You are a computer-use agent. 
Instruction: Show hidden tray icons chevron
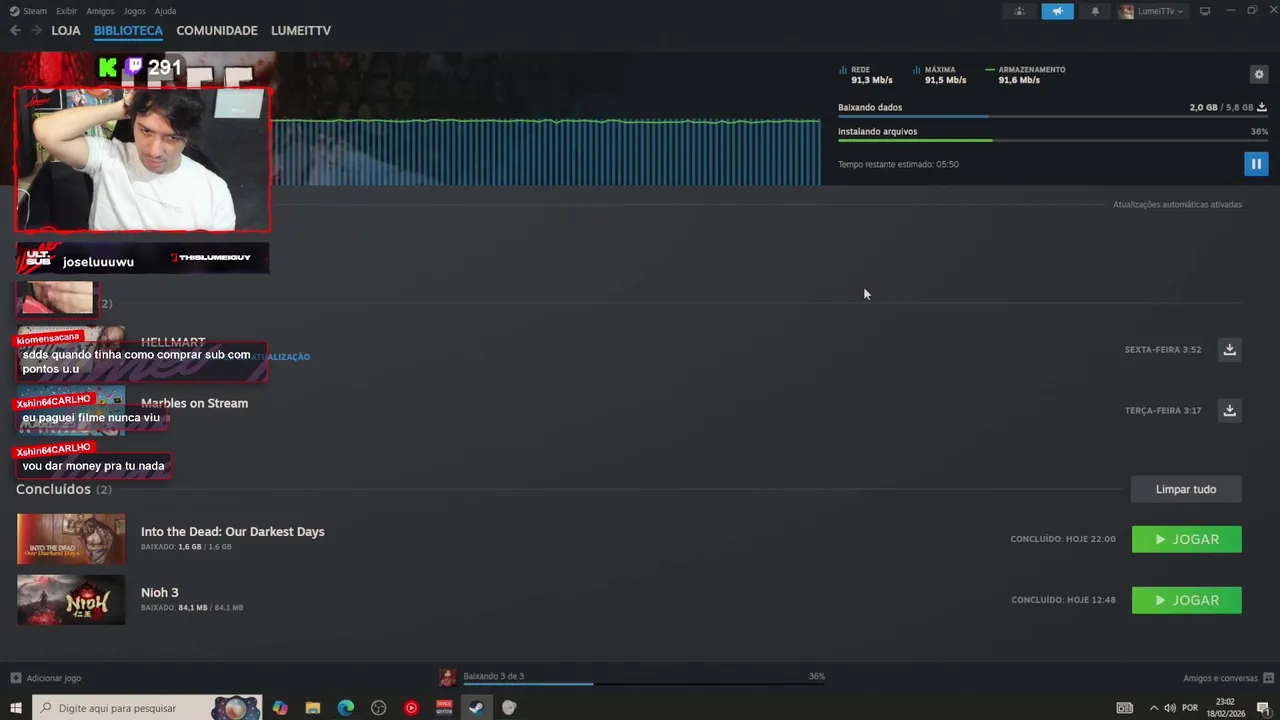pyautogui.click(x=1153, y=708)
